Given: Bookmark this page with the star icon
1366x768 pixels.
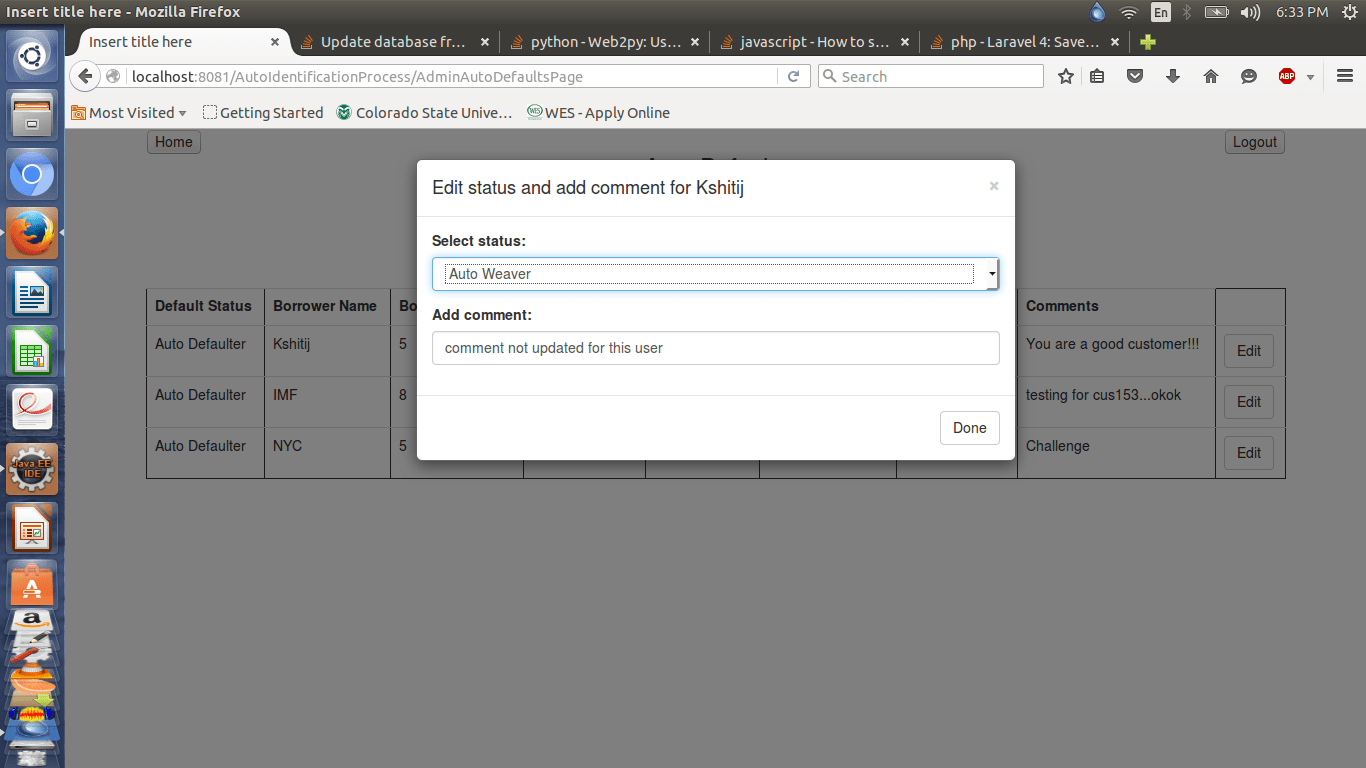Looking at the screenshot, I should coord(1065,76).
